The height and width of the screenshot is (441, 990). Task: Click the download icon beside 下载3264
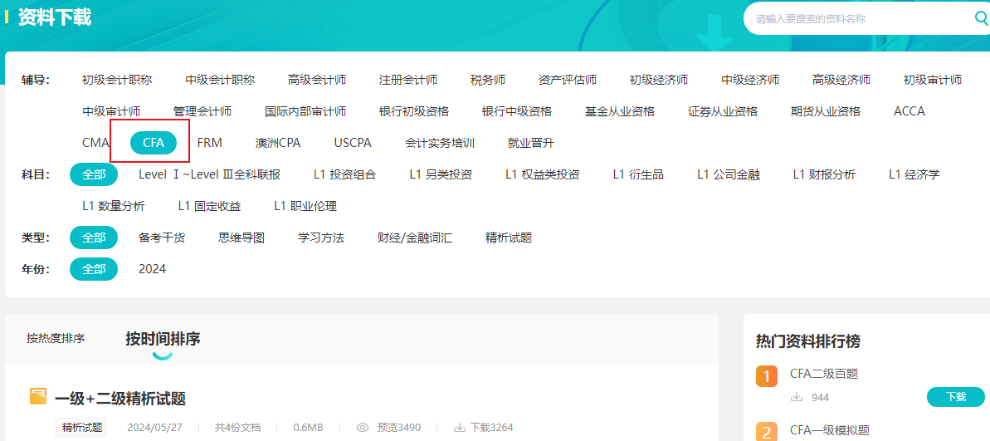459,428
